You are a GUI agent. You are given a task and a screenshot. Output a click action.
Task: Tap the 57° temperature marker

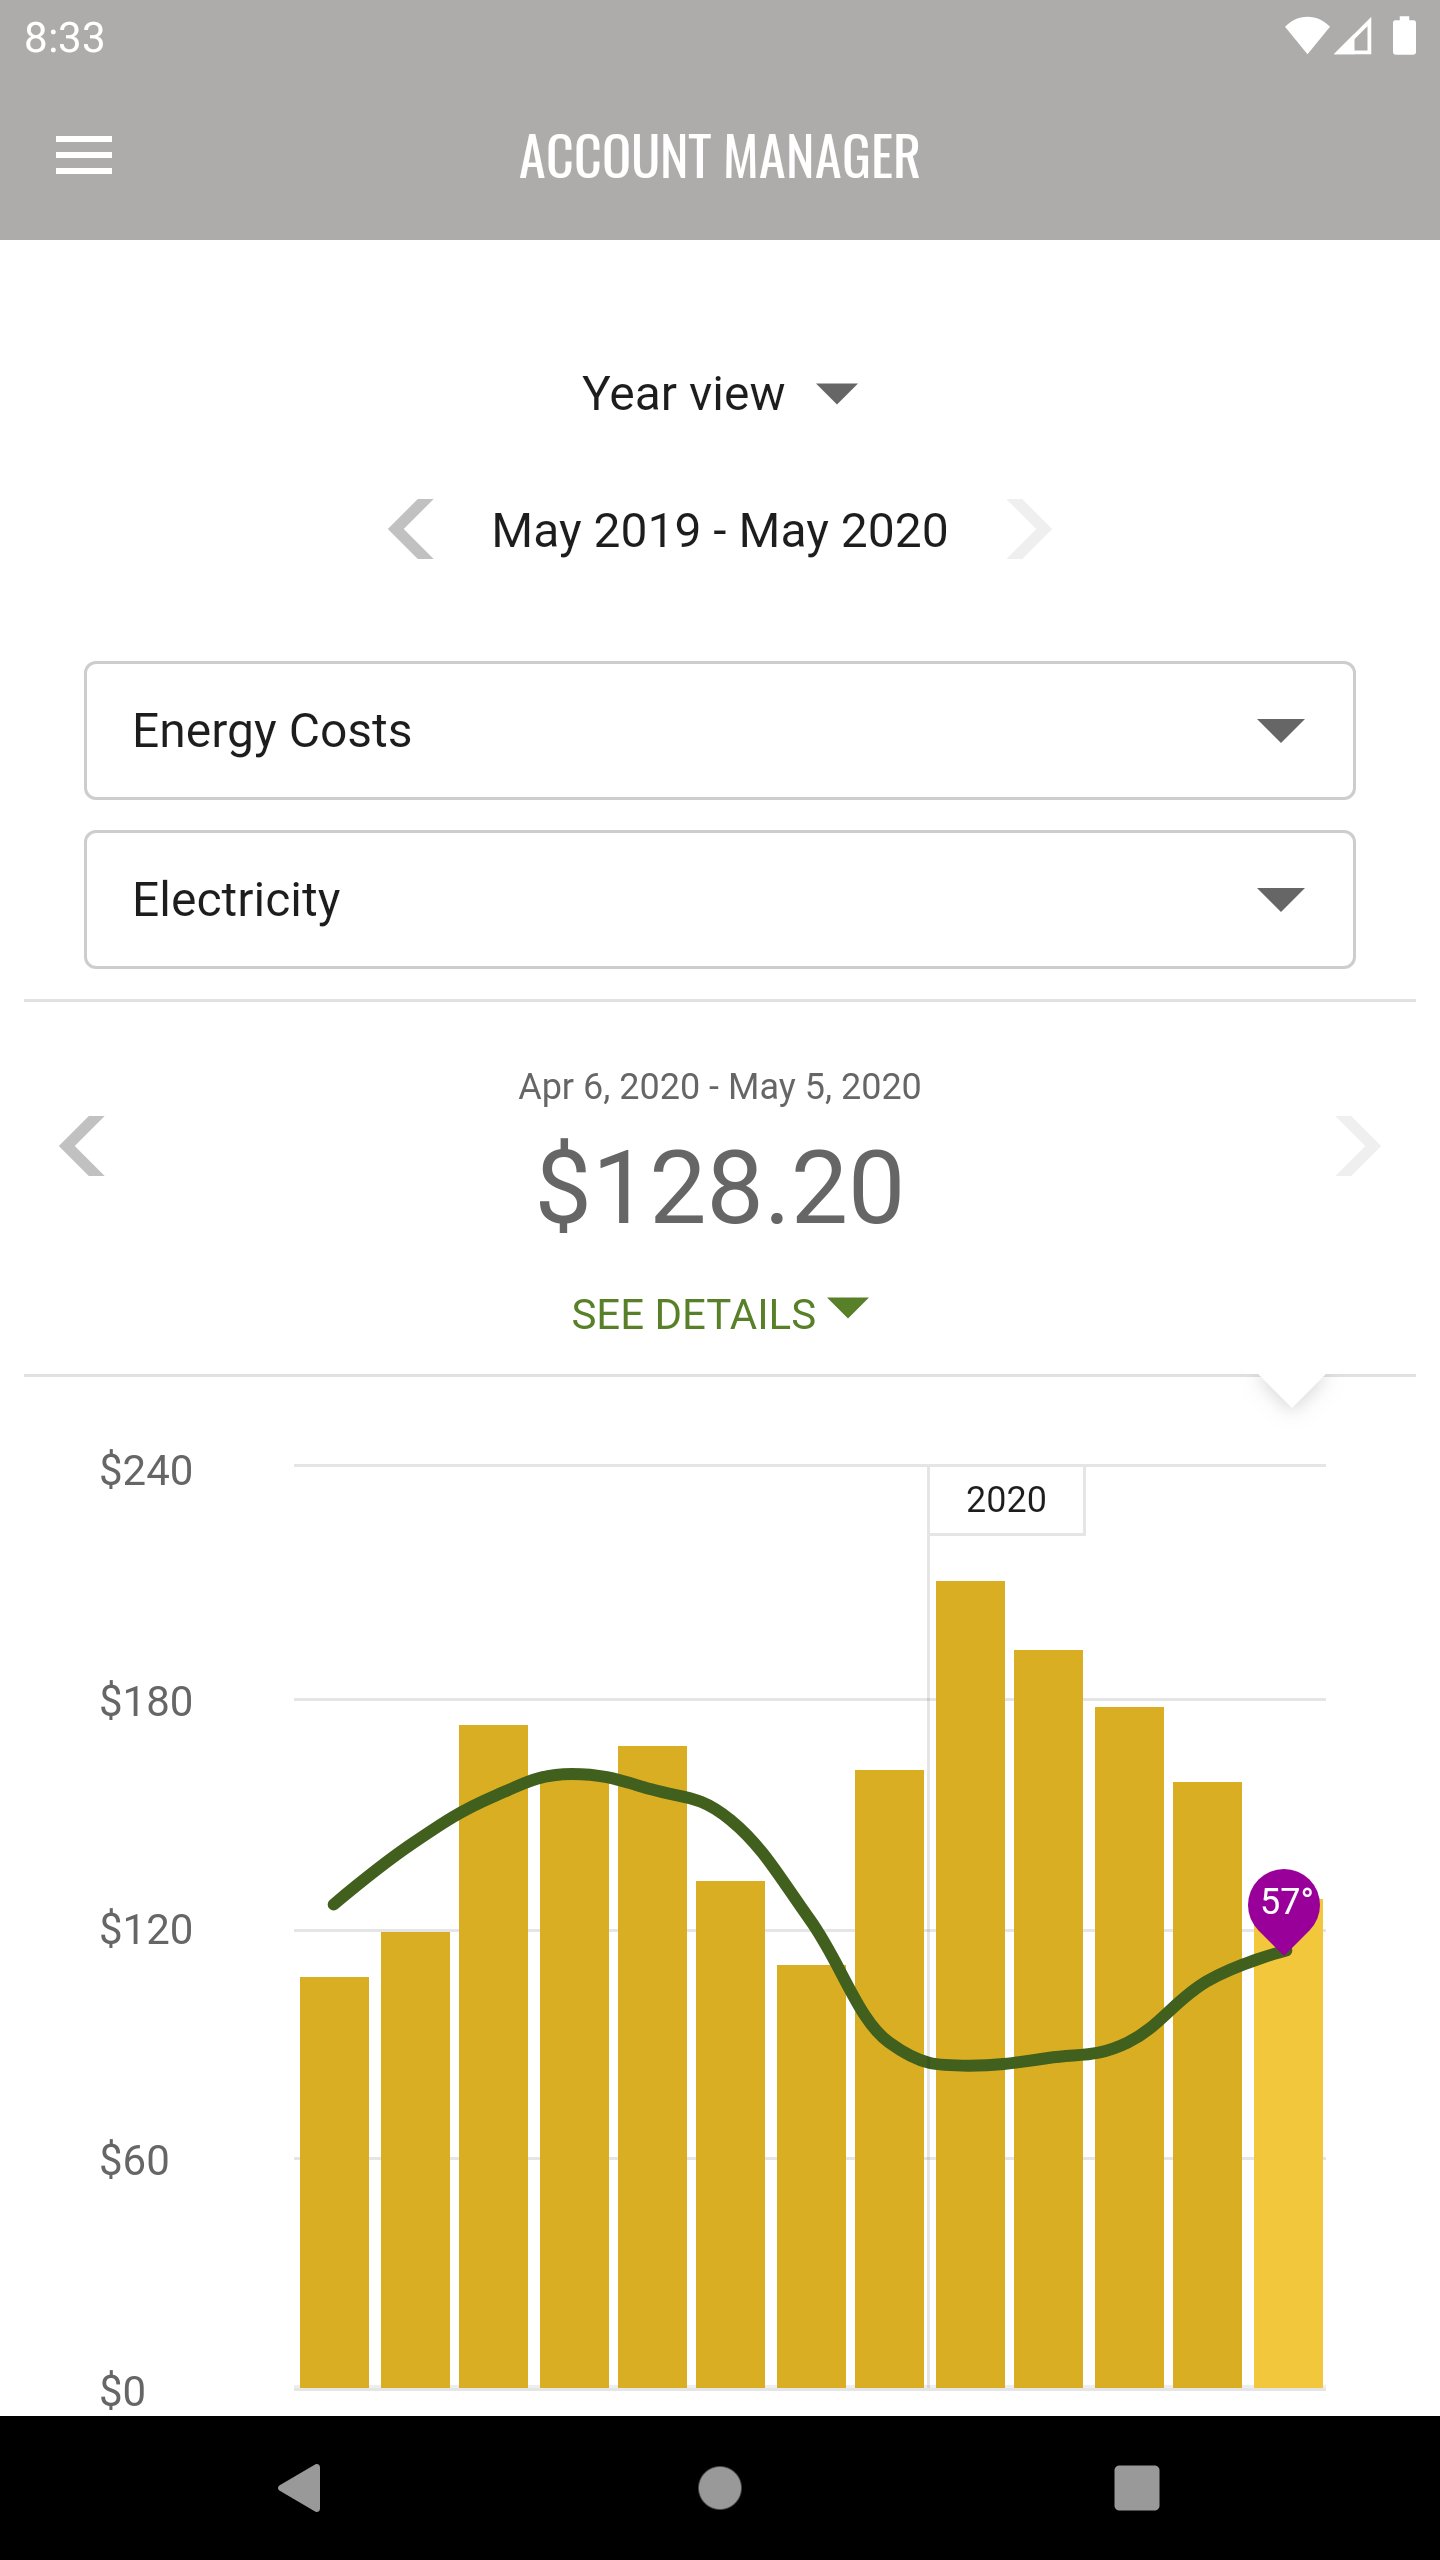coord(1285,1902)
